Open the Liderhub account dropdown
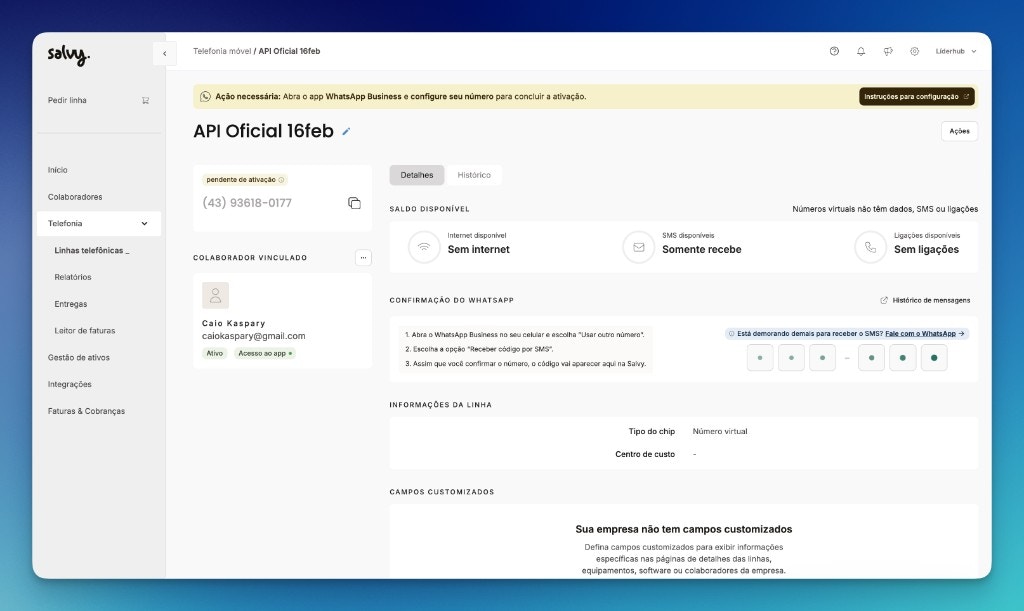The width and height of the screenshot is (1024, 611). (x=955, y=51)
